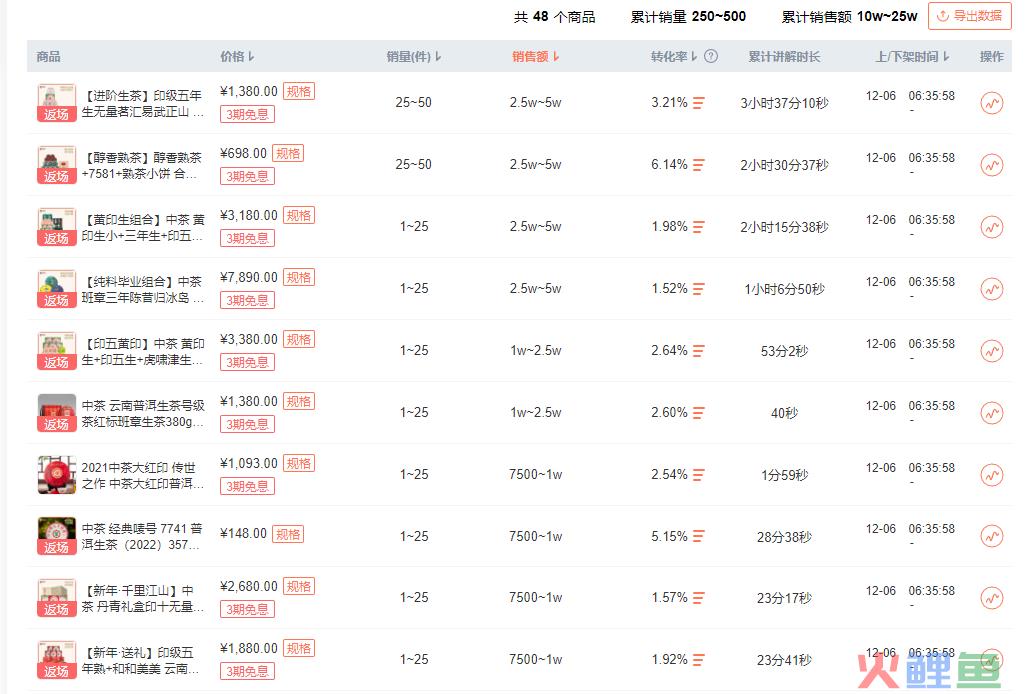1025x694 pixels.
Task: Open thumbnail of 【新年·送礼】 product
Action: pos(56,660)
